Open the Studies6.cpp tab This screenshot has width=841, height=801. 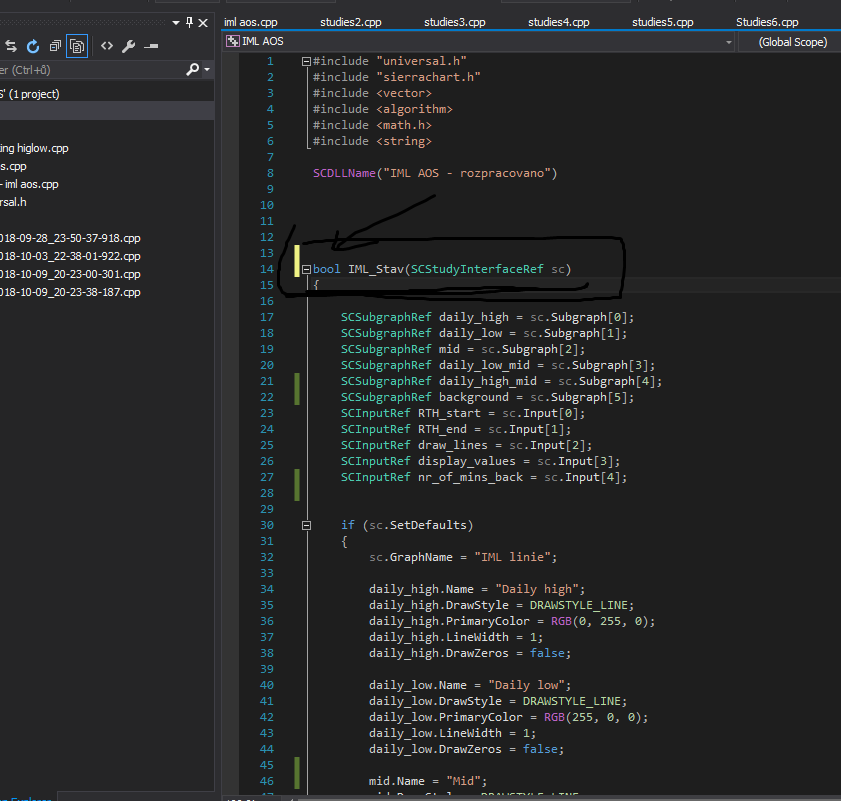coord(767,22)
